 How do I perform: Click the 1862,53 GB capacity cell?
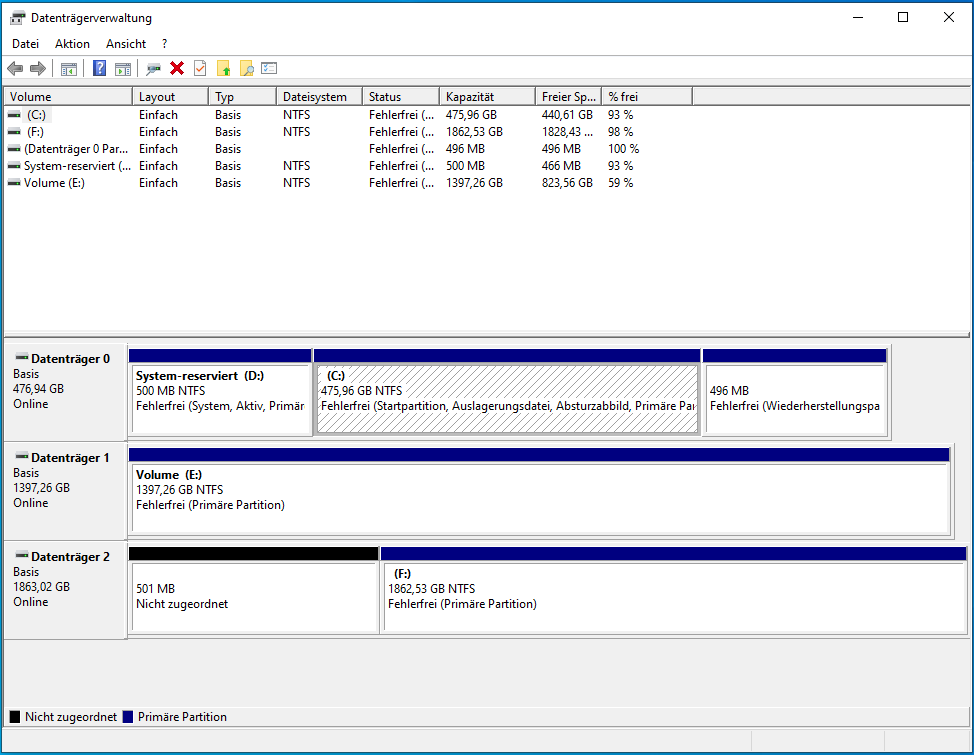point(475,132)
